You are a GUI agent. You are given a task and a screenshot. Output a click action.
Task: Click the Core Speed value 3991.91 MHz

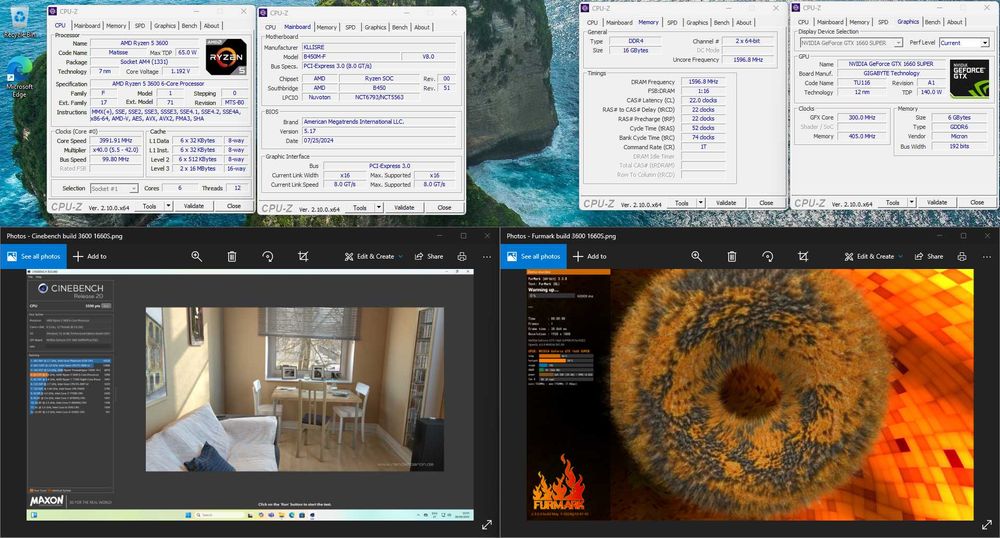[x=115, y=140]
